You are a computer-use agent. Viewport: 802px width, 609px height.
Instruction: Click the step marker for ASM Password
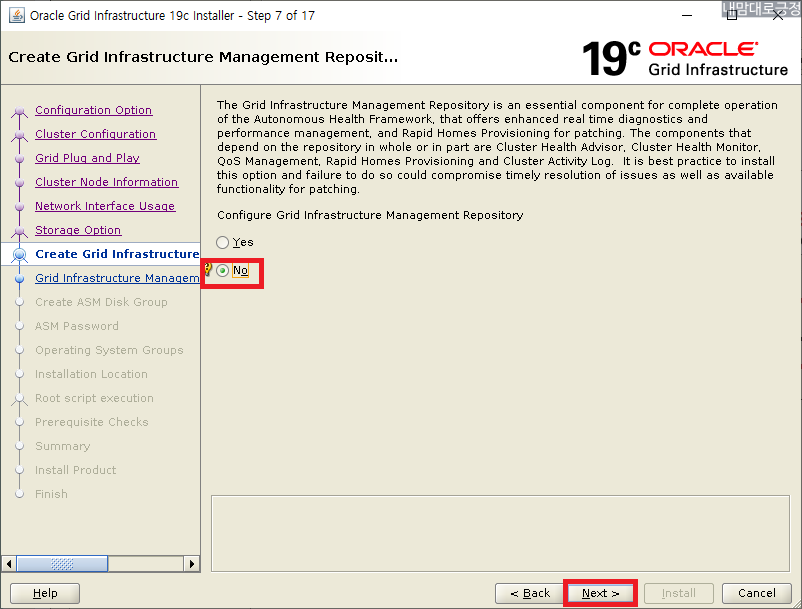tap(19, 326)
